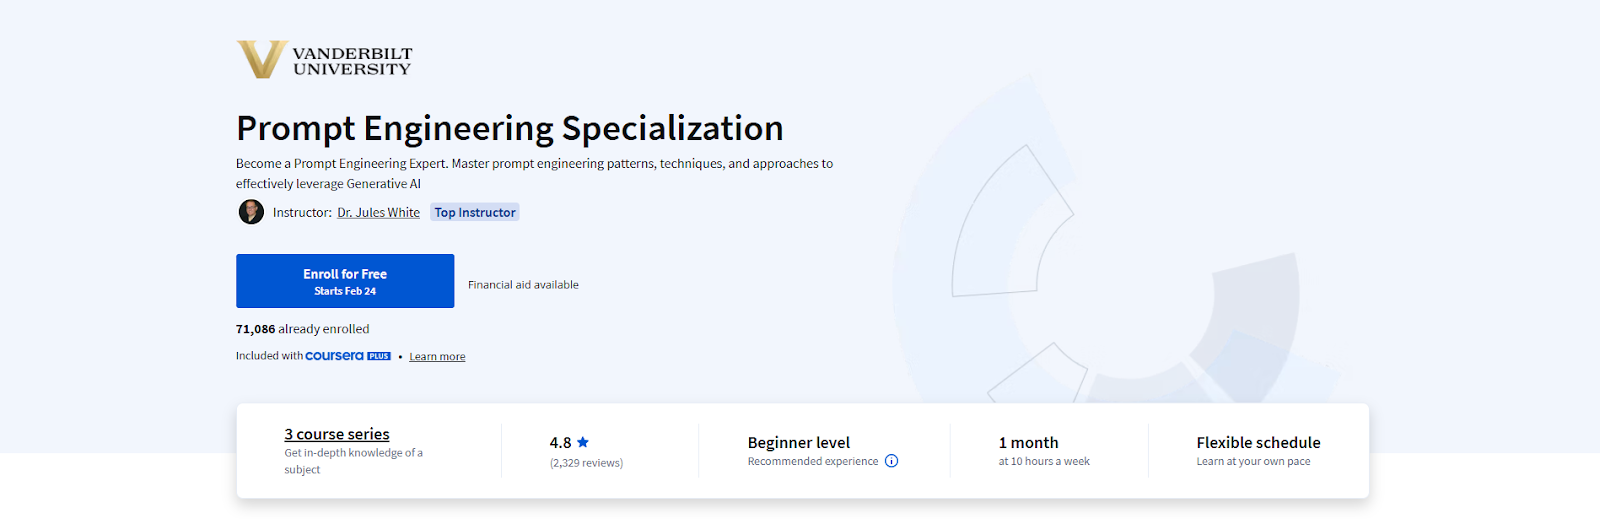Click the Top Instructor badge
This screenshot has width=1600, height=519.
click(475, 212)
